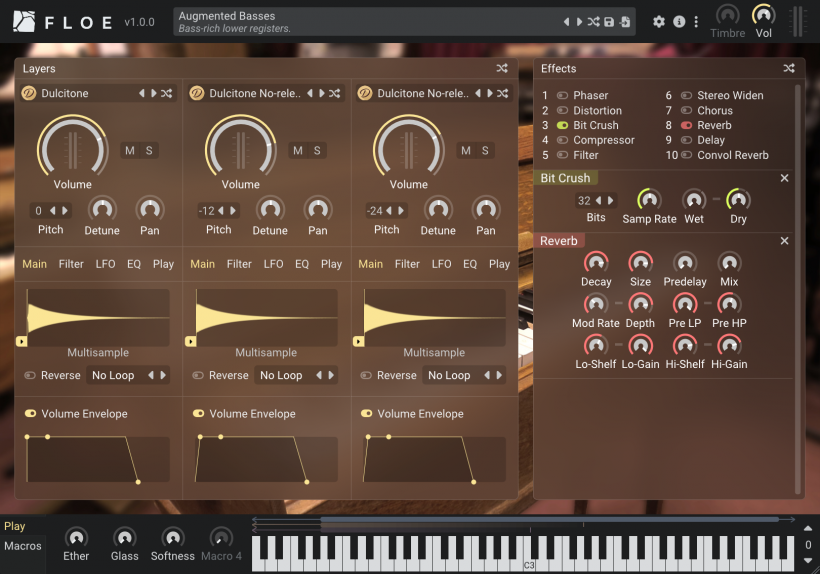820x574 pixels.
Task: Toggle first layer Volume Envelope switch
Action: 30,414
